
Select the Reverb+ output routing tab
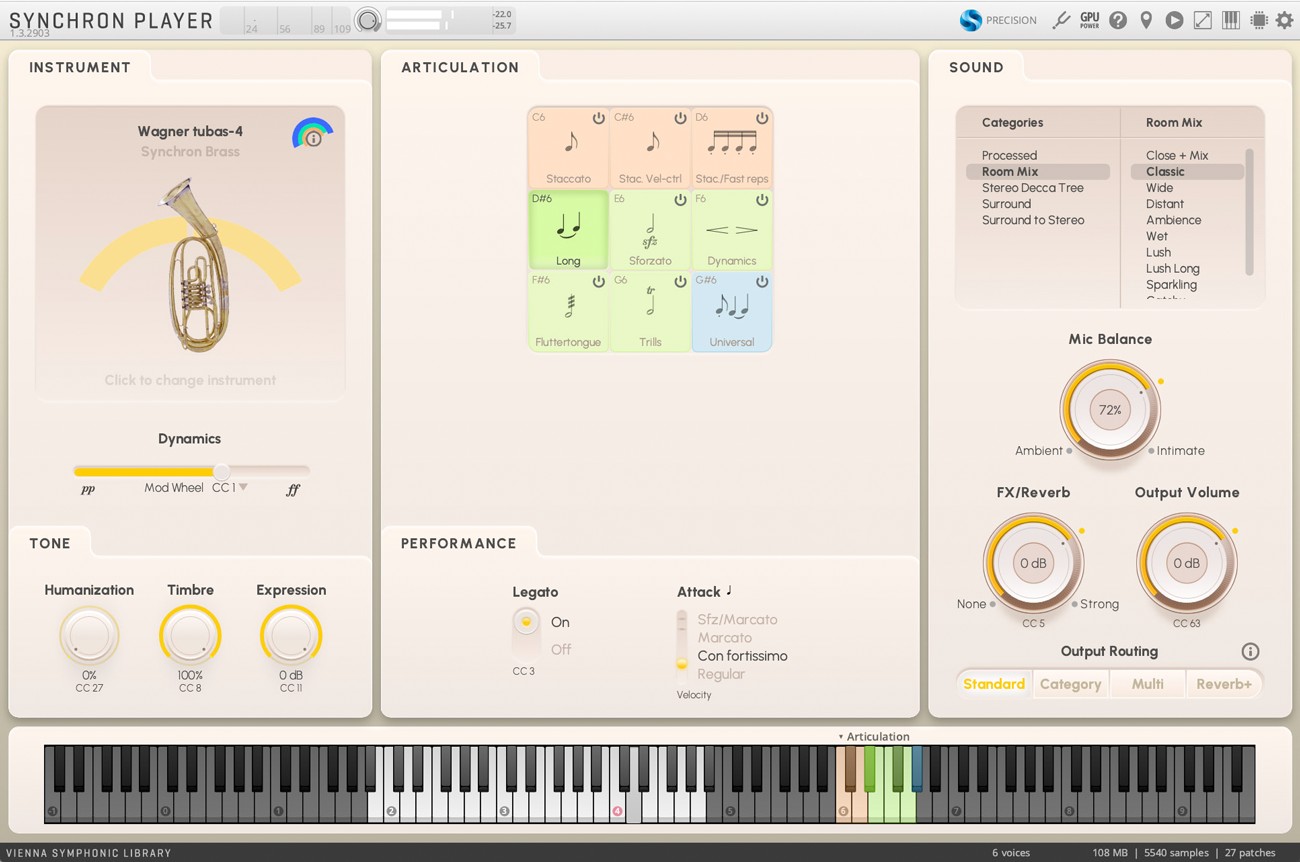pos(1224,683)
